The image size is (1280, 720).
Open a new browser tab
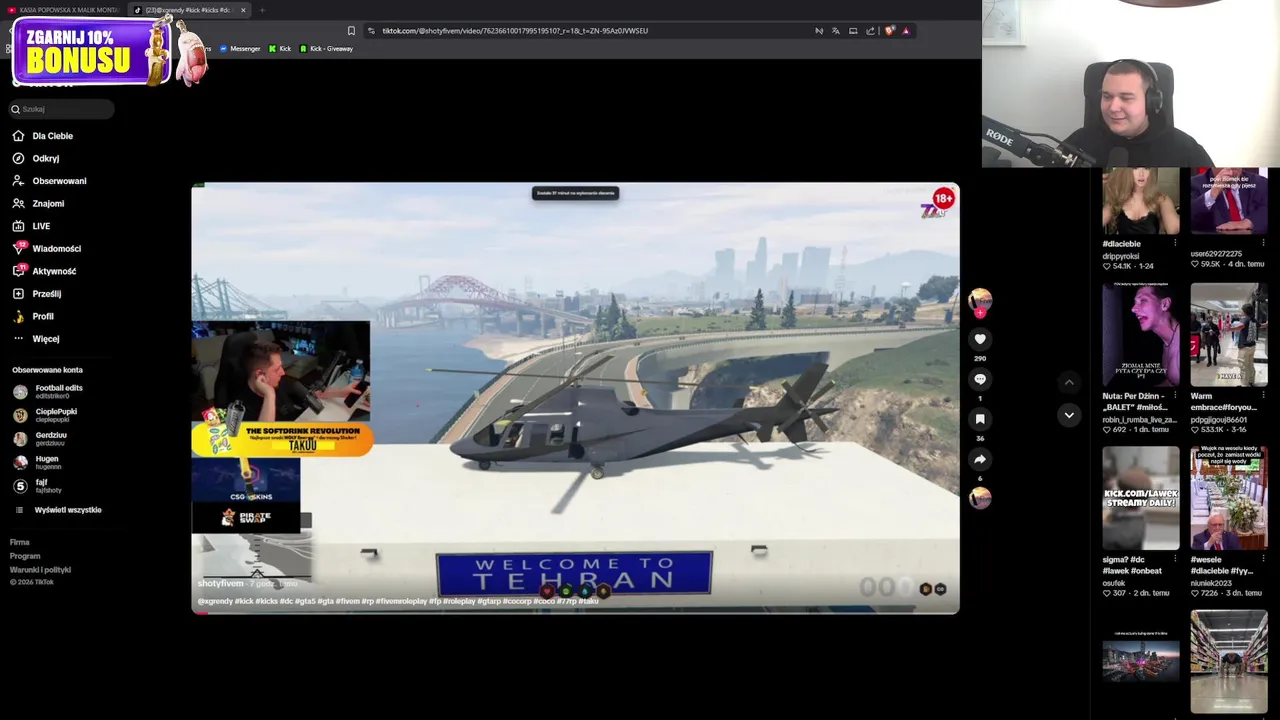[x=262, y=10]
